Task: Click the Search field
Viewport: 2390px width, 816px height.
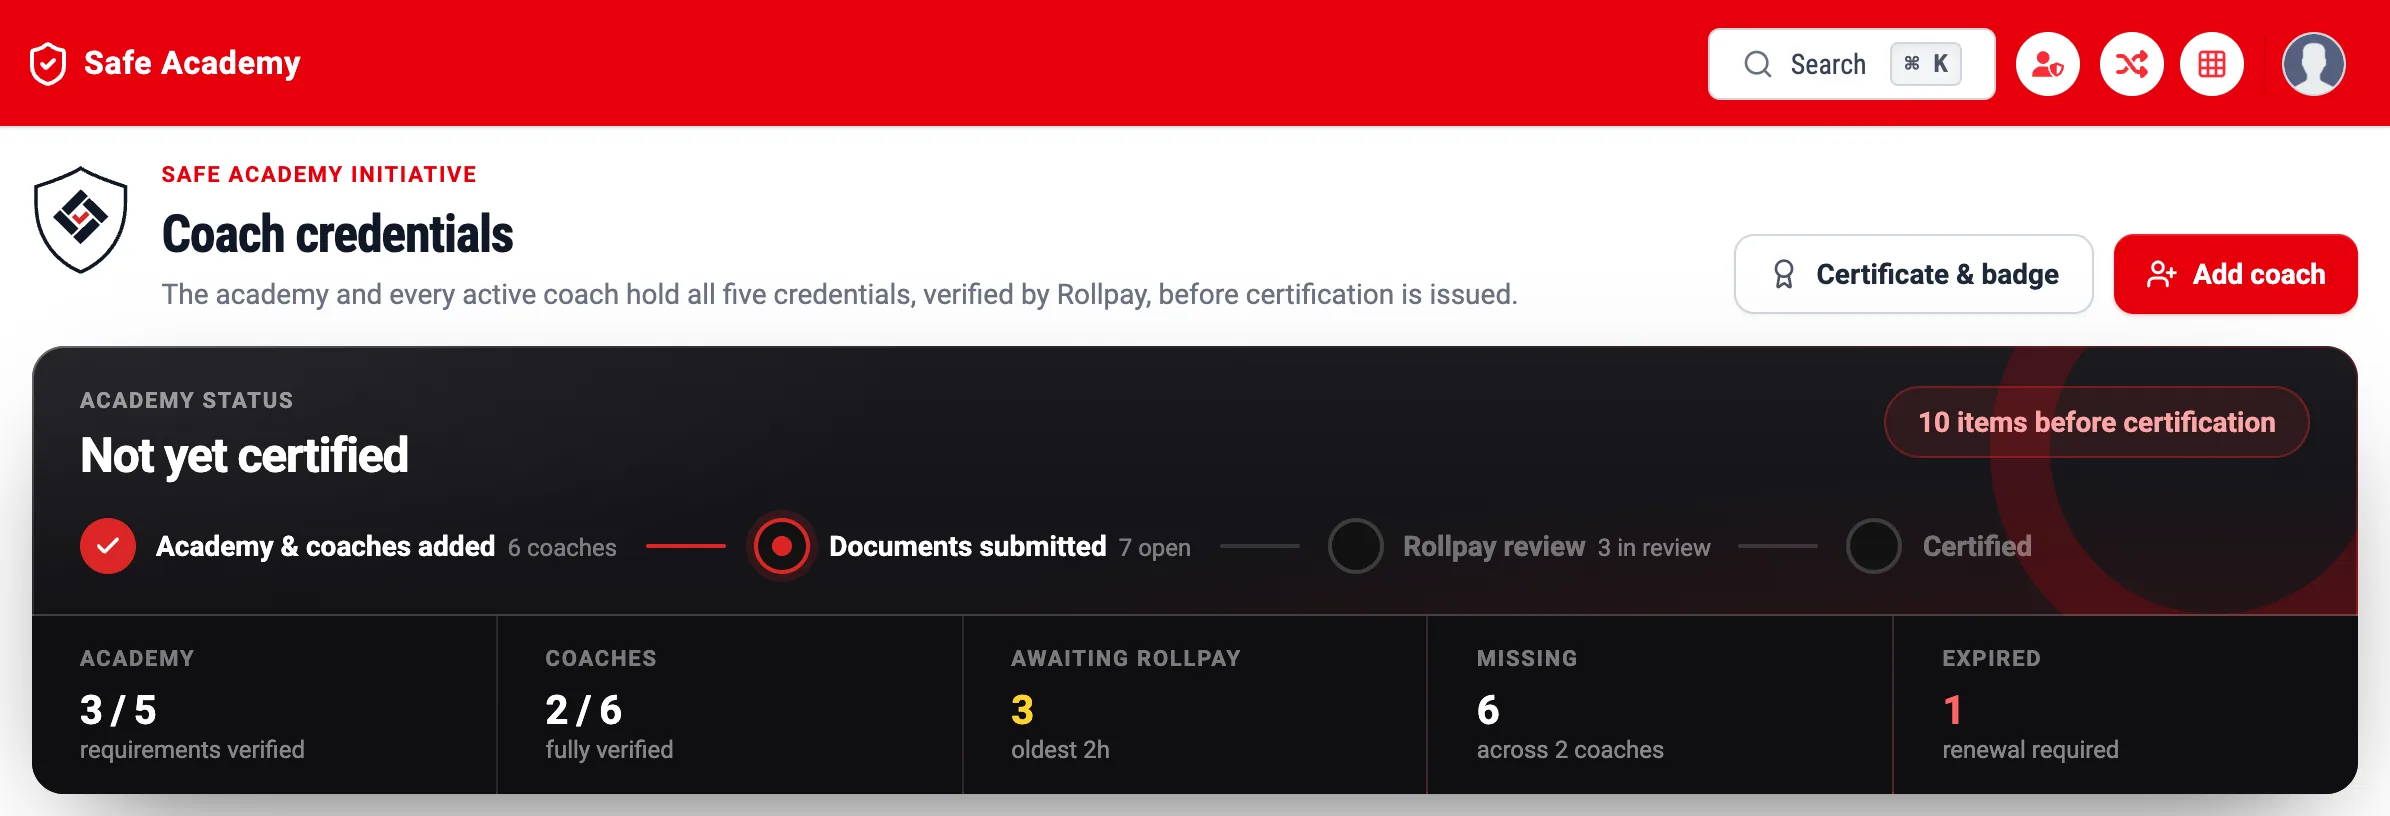Action: point(1852,64)
